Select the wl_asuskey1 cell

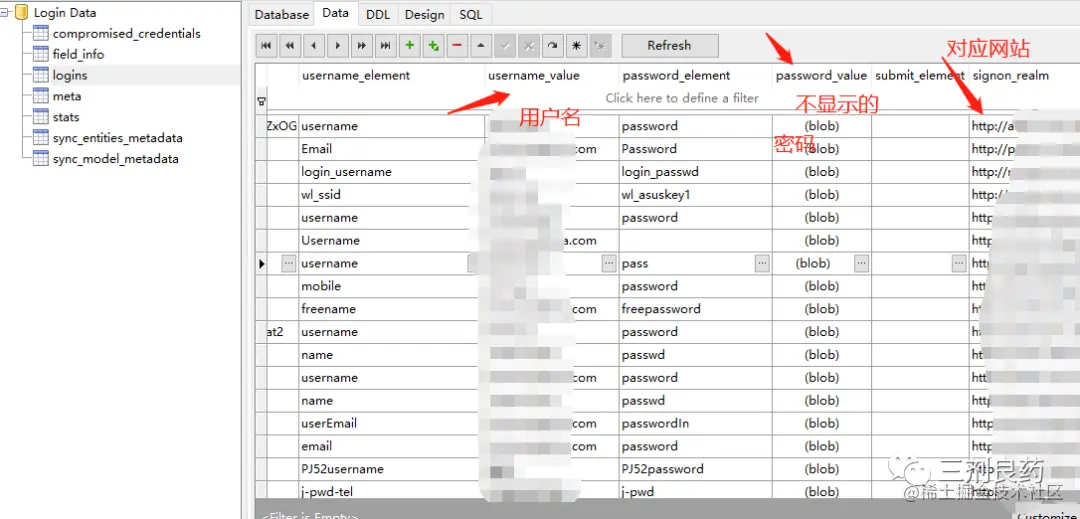[696, 195]
